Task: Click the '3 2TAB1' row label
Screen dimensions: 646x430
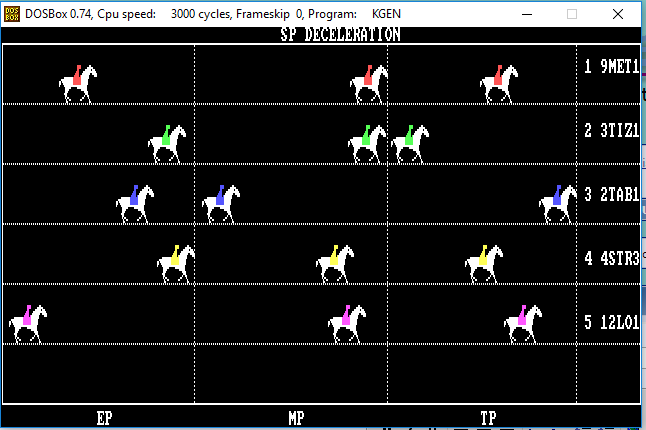Action: click(611, 194)
